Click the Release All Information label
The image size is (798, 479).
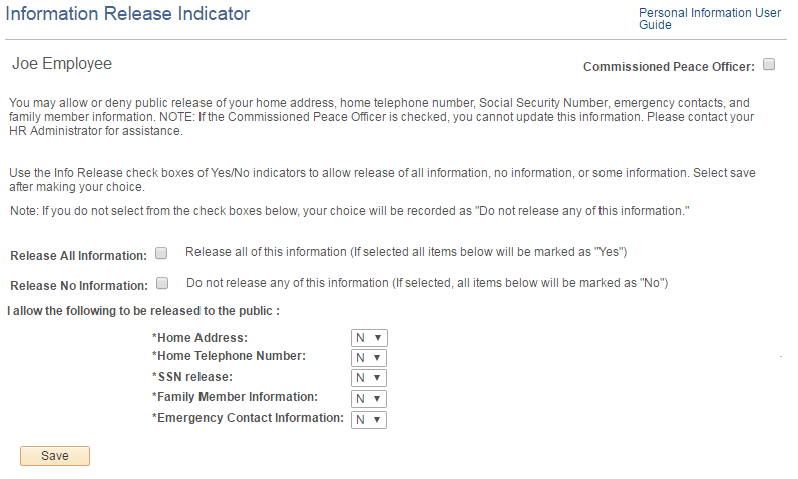(x=78, y=256)
